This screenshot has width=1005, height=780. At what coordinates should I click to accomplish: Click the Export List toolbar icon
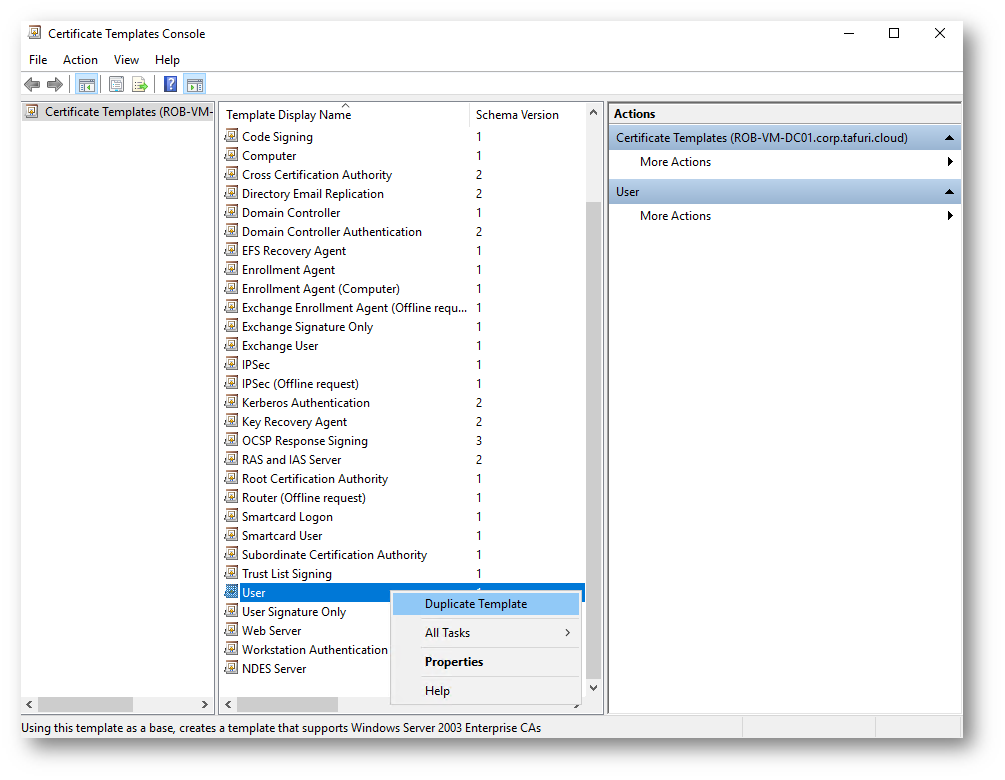pyautogui.click(x=140, y=85)
